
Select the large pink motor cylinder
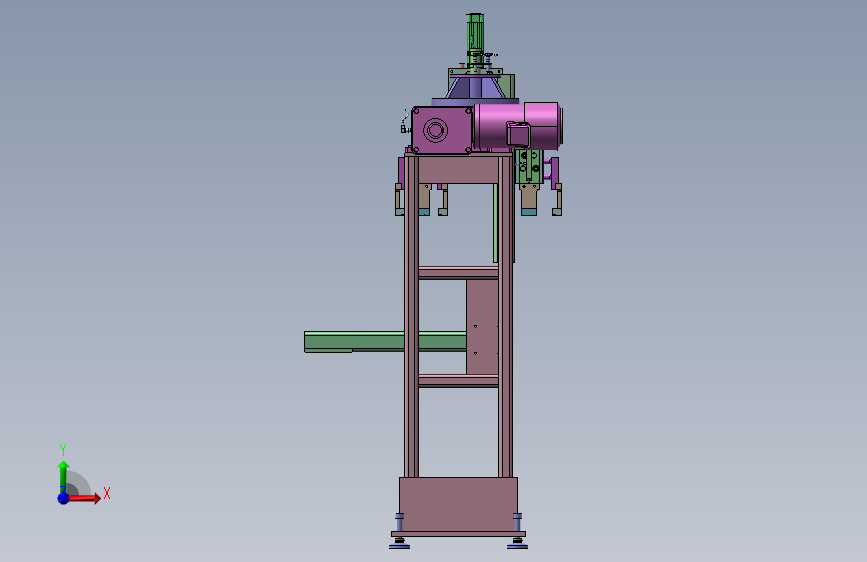tap(518, 126)
